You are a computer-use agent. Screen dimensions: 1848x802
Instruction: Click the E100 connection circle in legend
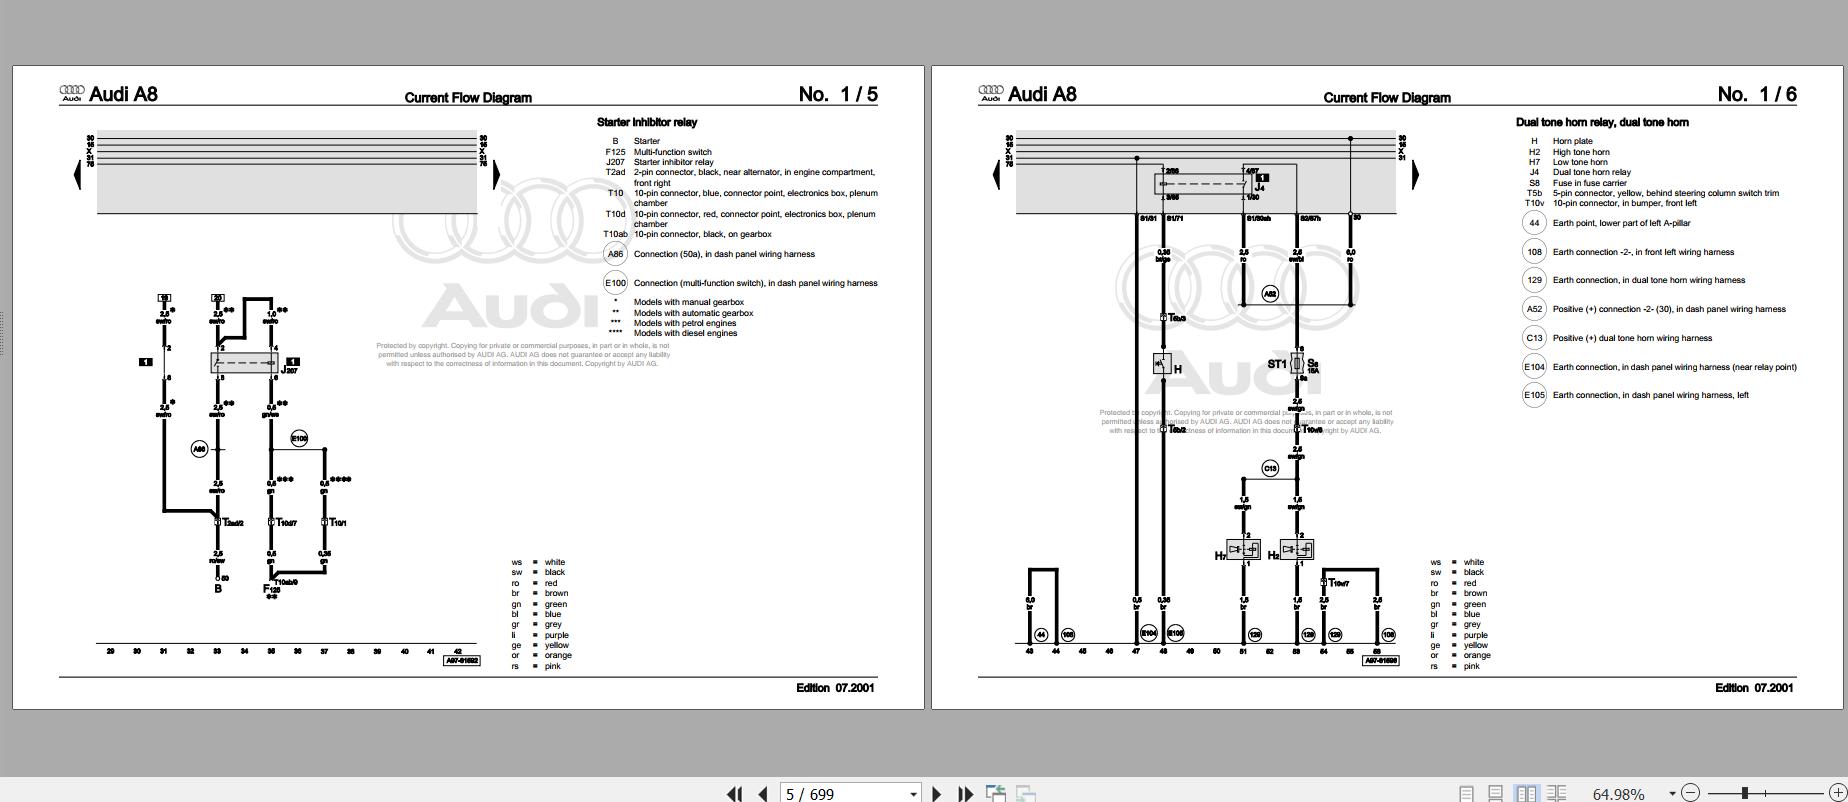pos(615,283)
